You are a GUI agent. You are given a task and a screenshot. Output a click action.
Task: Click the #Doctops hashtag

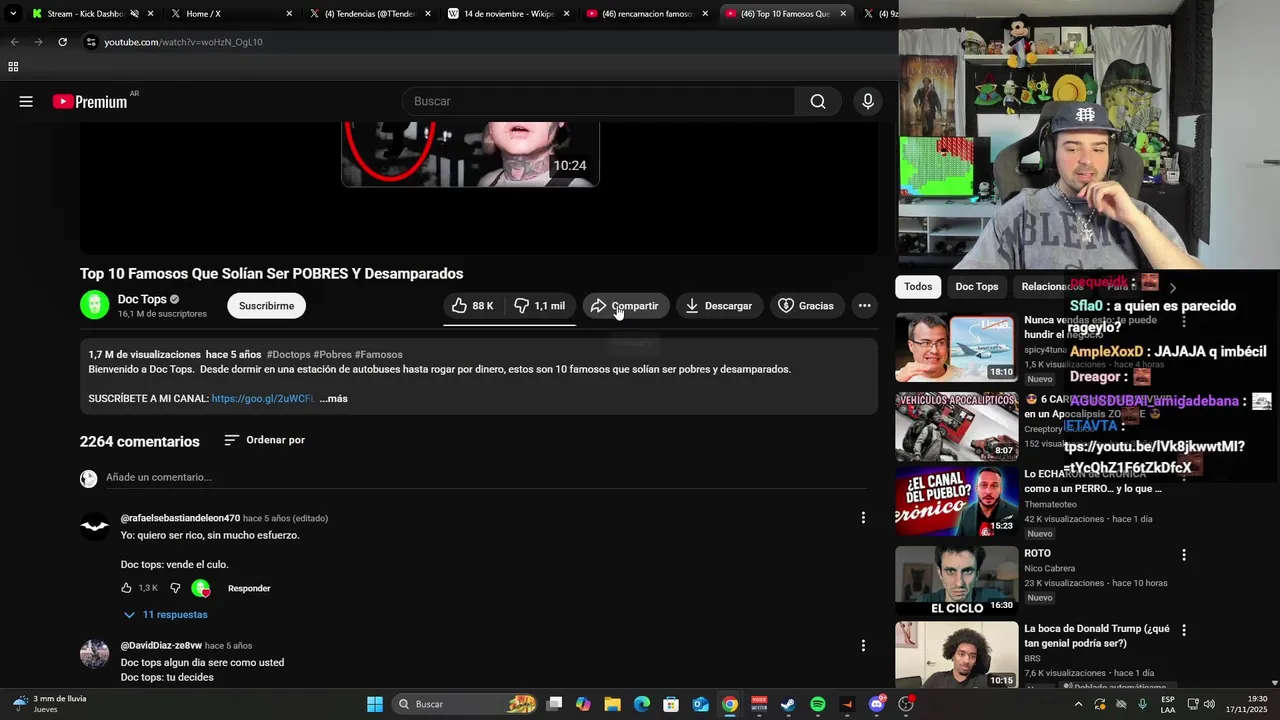point(288,354)
